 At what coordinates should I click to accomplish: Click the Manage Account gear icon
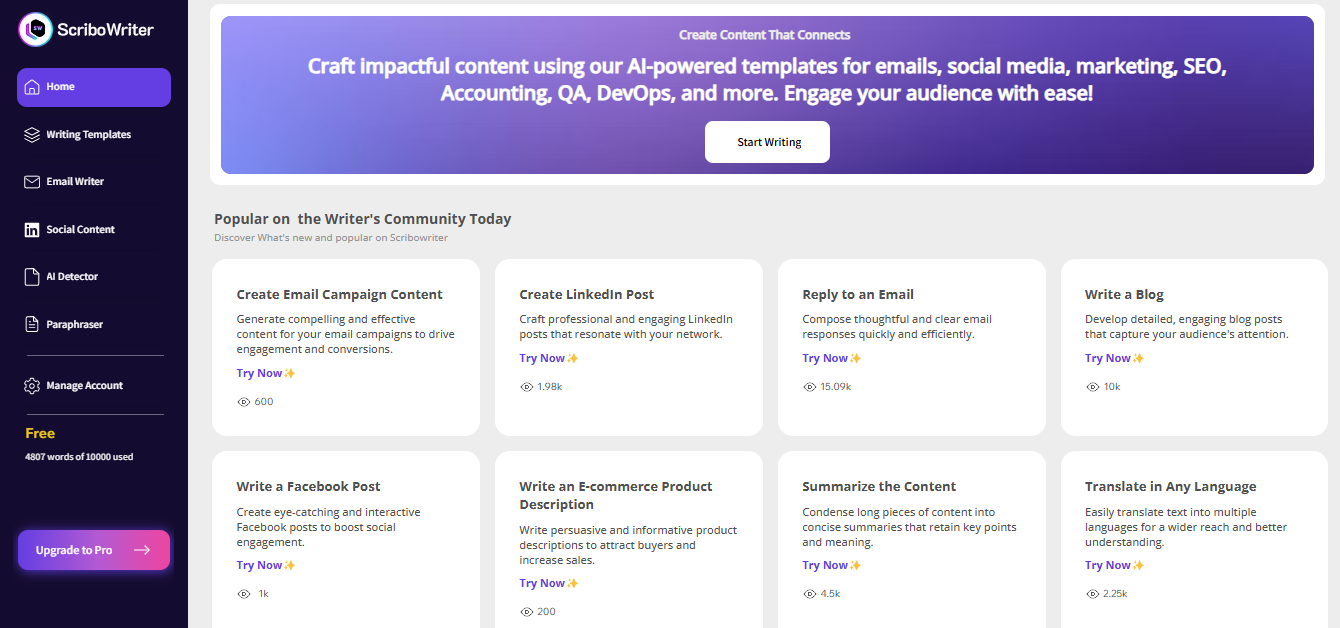tap(32, 386)
